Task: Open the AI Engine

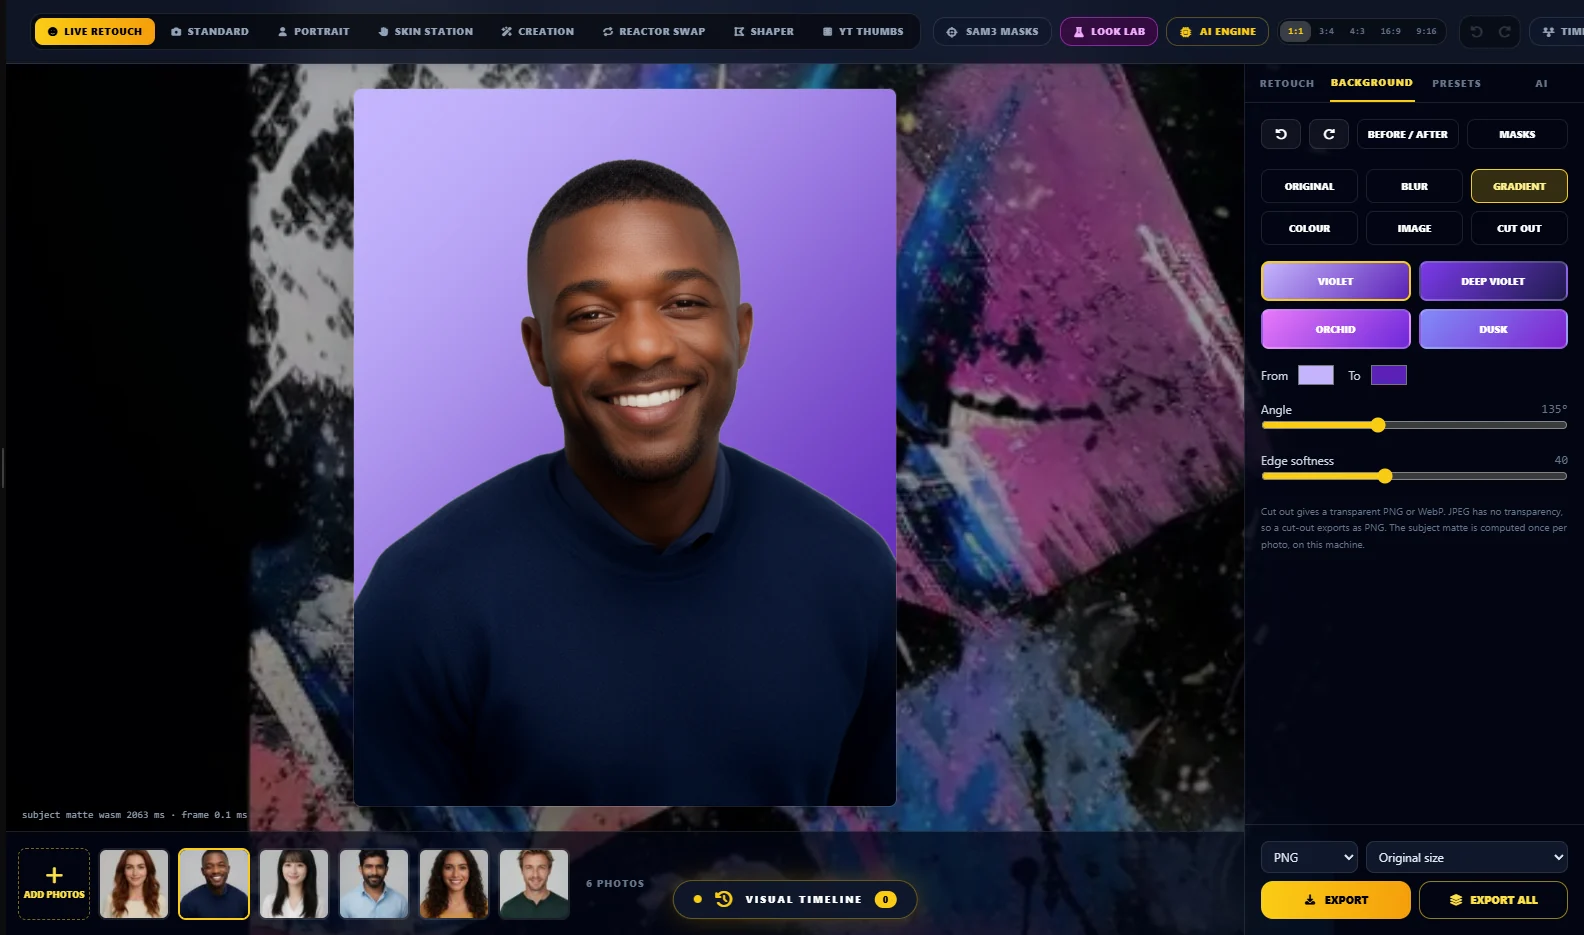Action: click(1217, 32)
